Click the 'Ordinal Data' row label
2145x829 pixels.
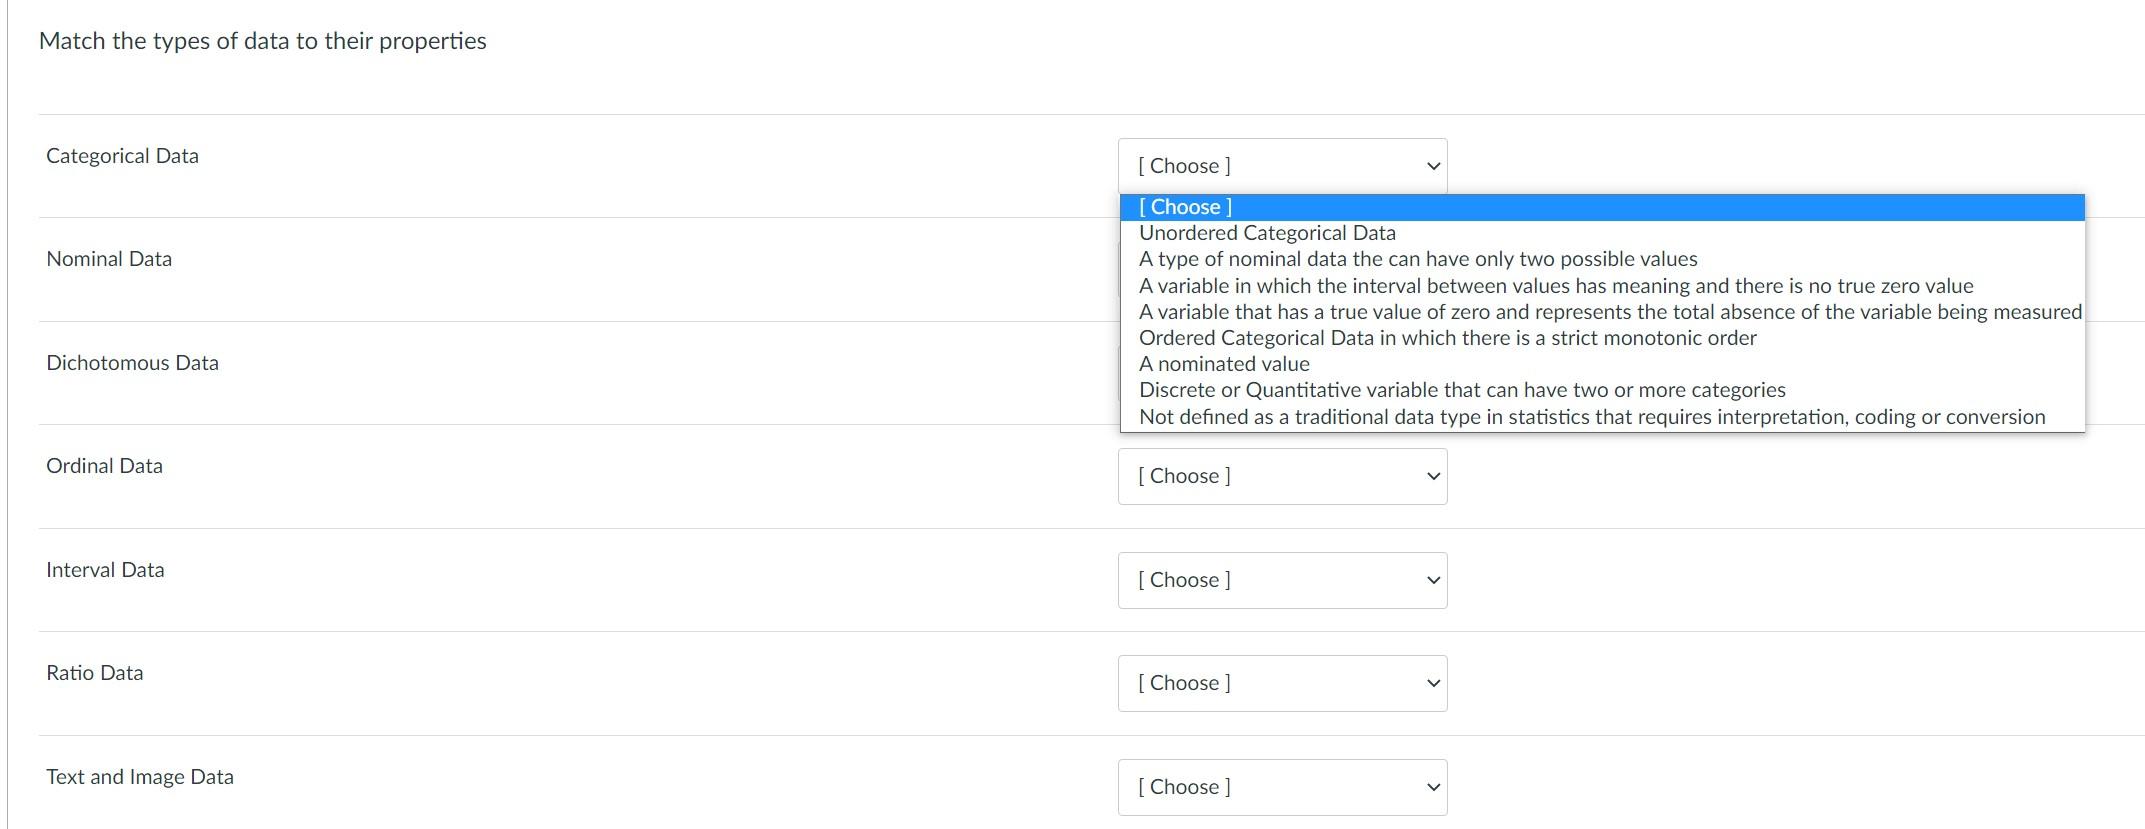[104, 466]
